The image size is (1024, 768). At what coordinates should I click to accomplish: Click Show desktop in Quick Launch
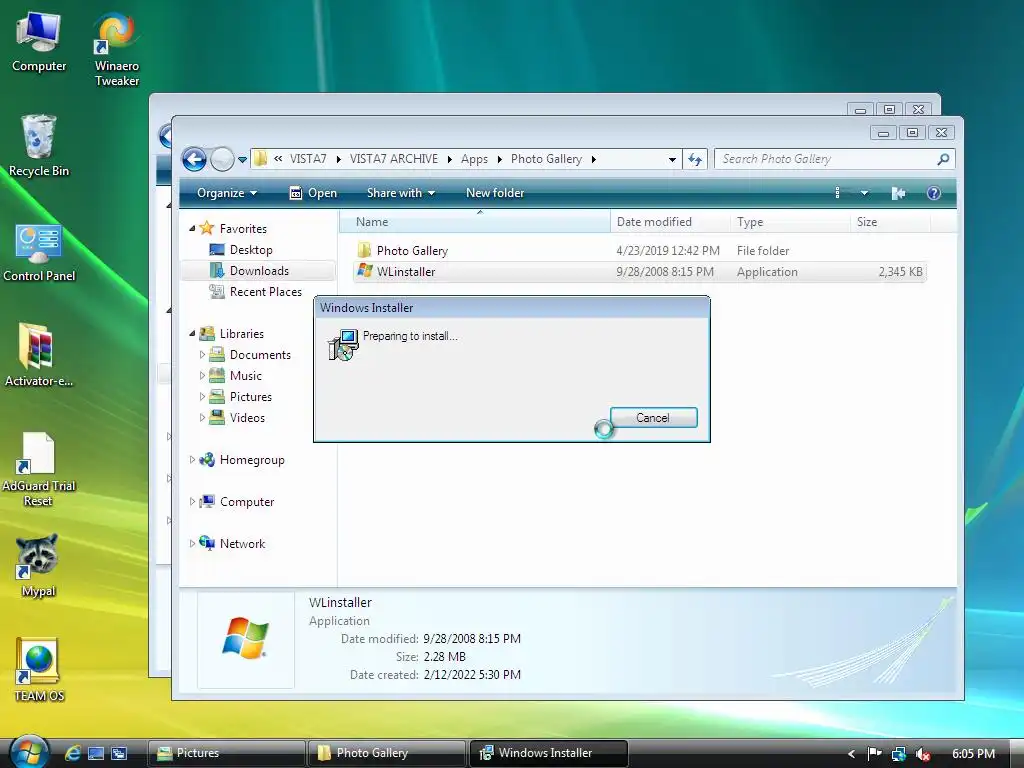(96, 753)
